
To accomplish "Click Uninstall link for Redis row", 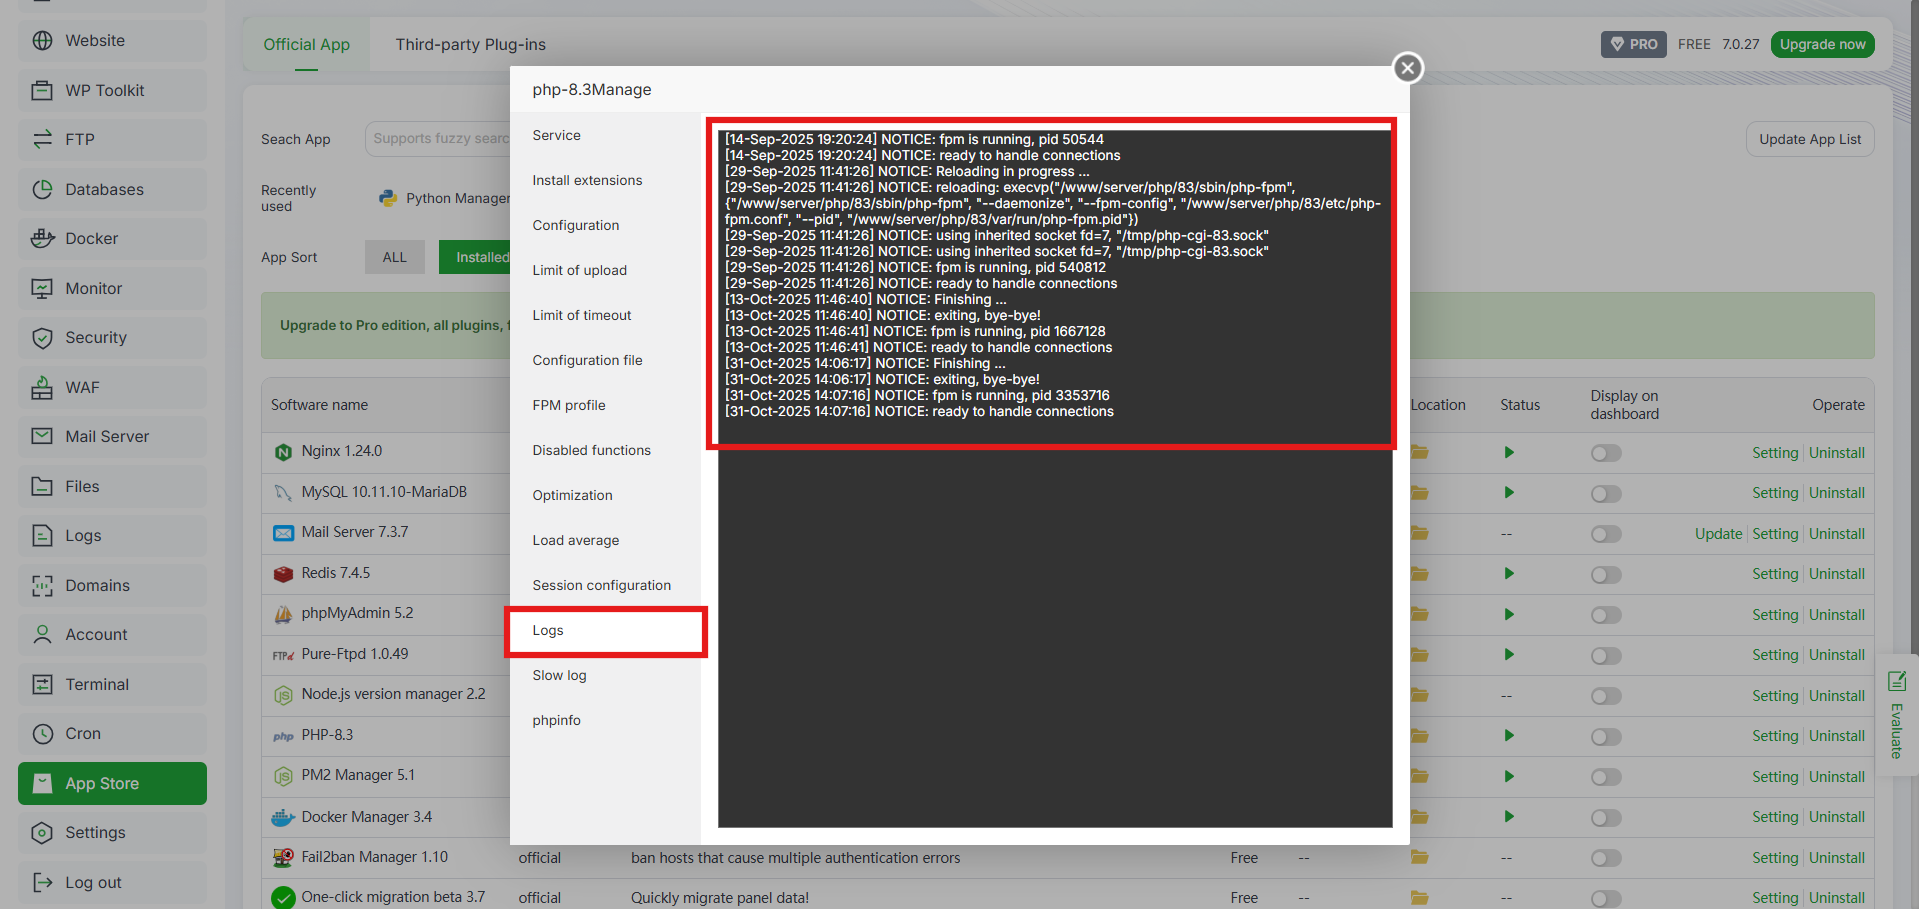I will [1837, 574].
